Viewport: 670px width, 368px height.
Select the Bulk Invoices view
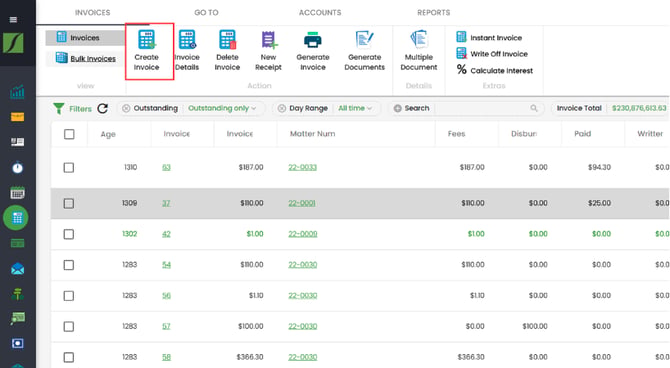(x=85, y=58)
